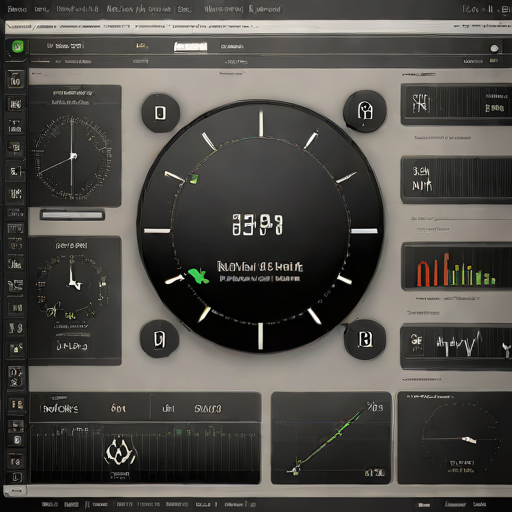Select the first icon in the left sidebar
Image resolution: width=512 pixels, height=512 pixels.
tap(15, 80)
